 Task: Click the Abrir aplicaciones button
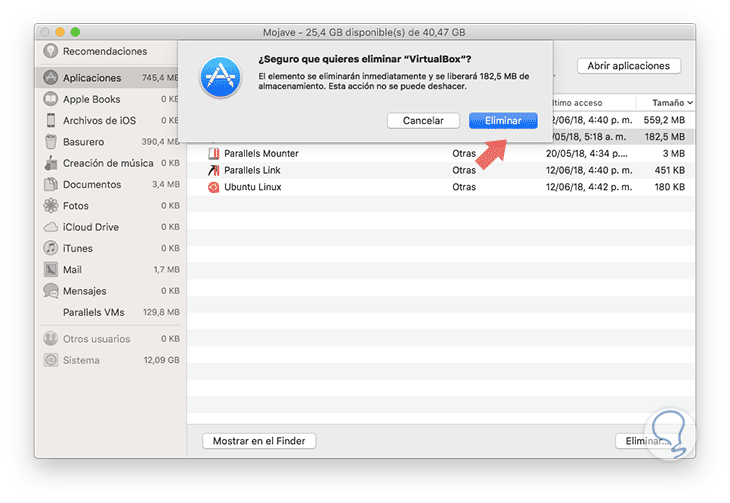628,66
